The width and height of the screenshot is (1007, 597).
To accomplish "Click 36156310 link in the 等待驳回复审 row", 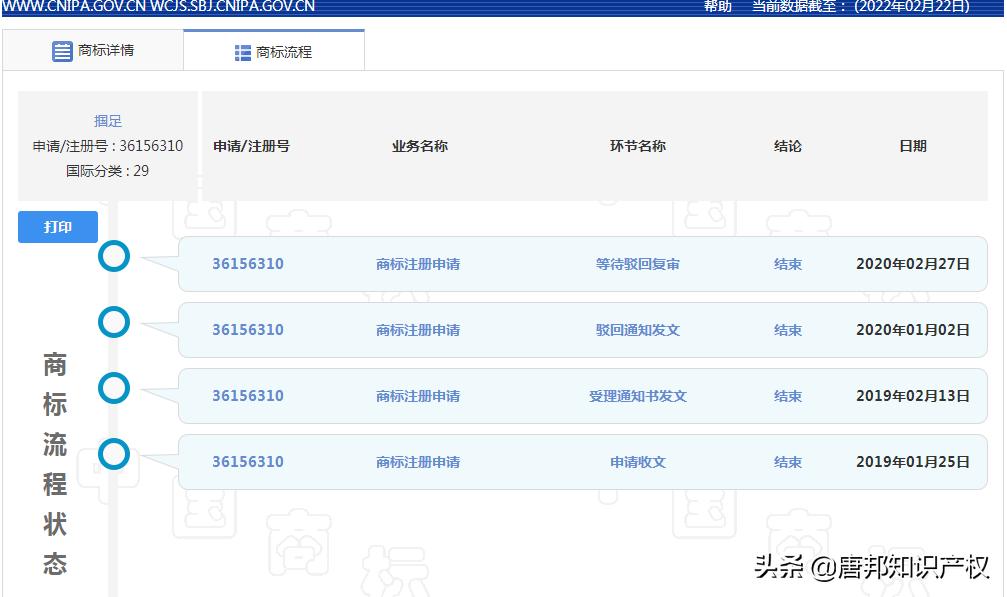I will point(248,264).
